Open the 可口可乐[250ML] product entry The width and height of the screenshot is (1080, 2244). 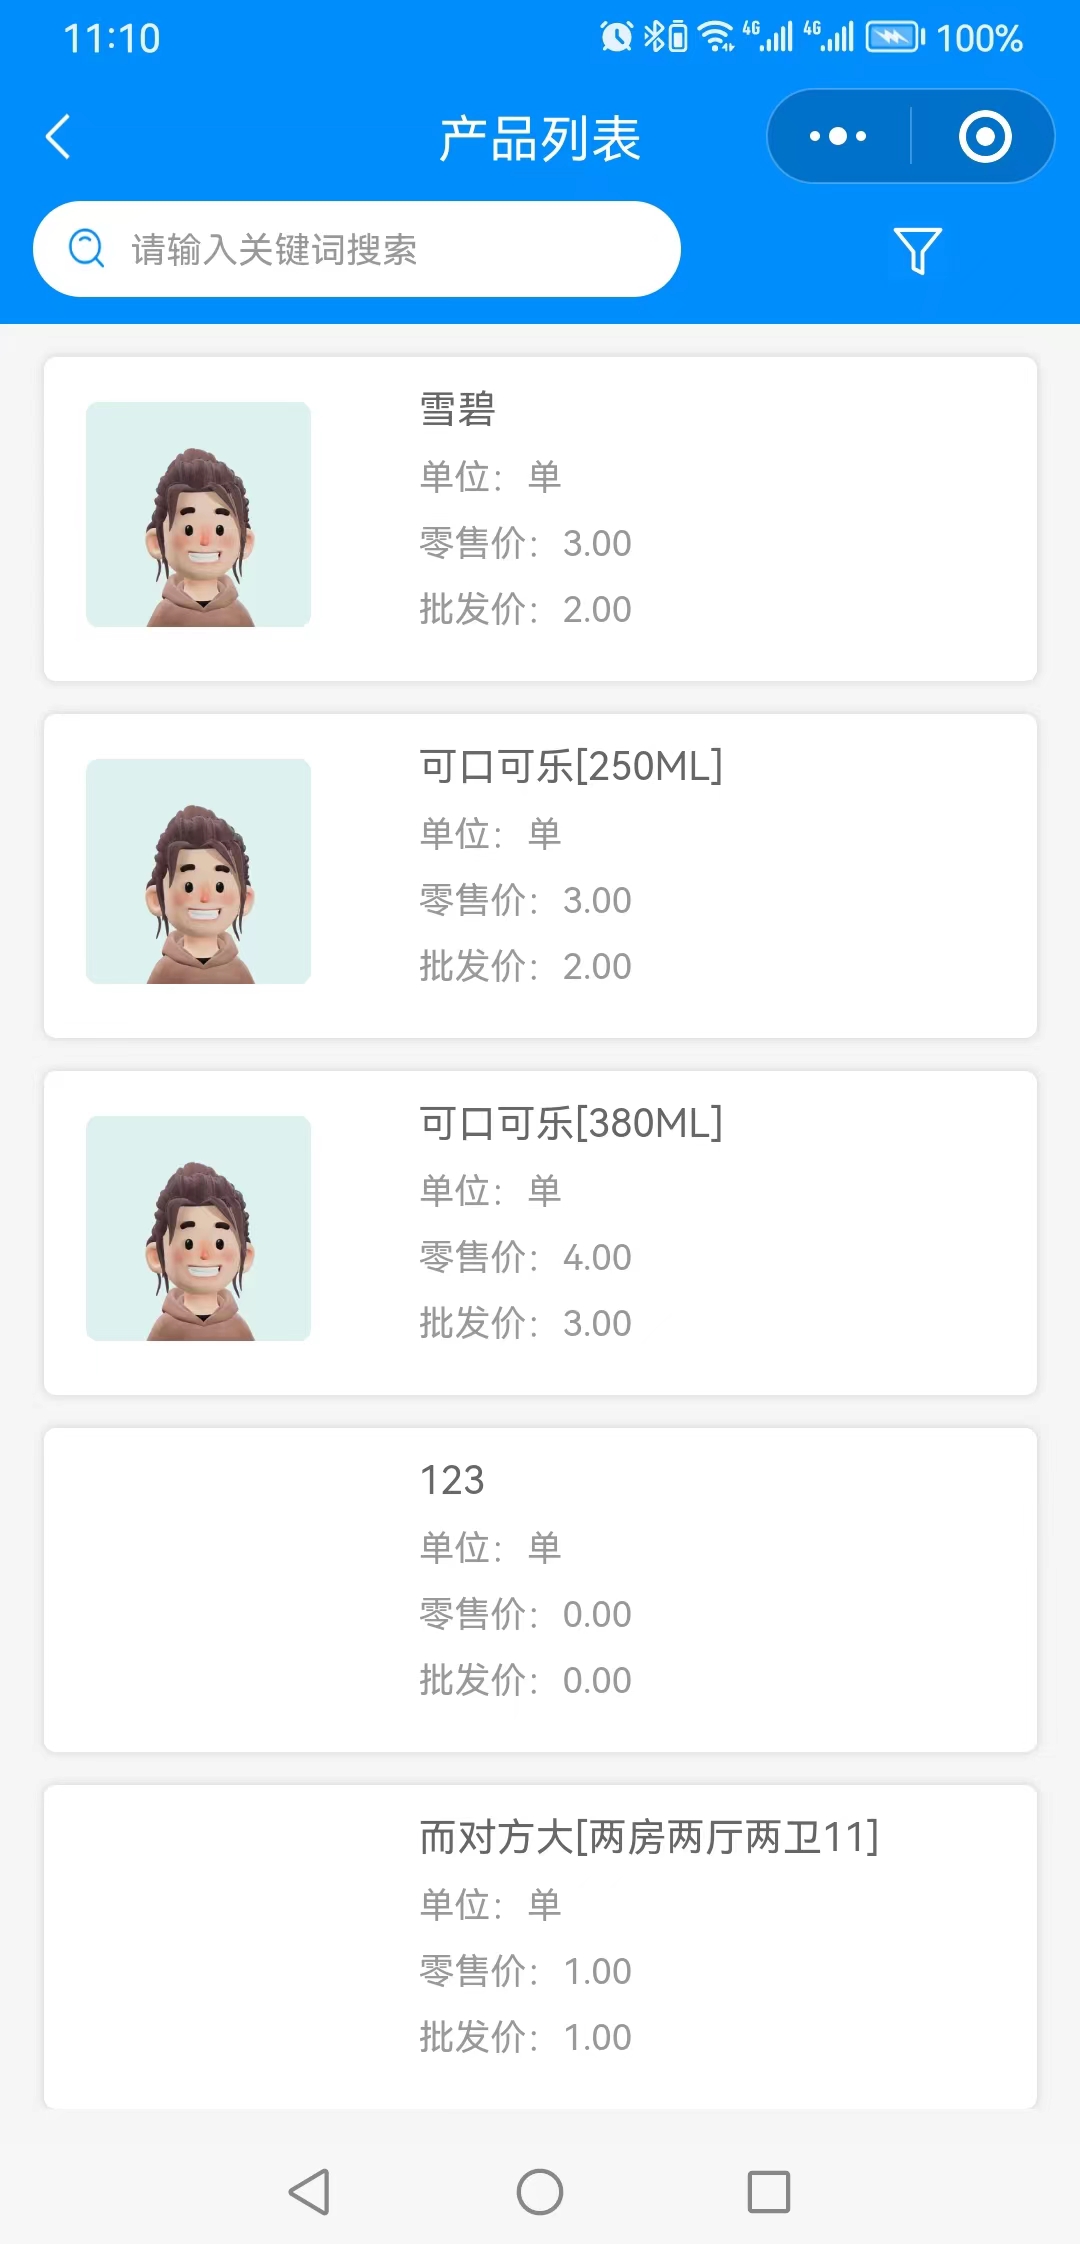pyautogui.click(x=571, y=767)
